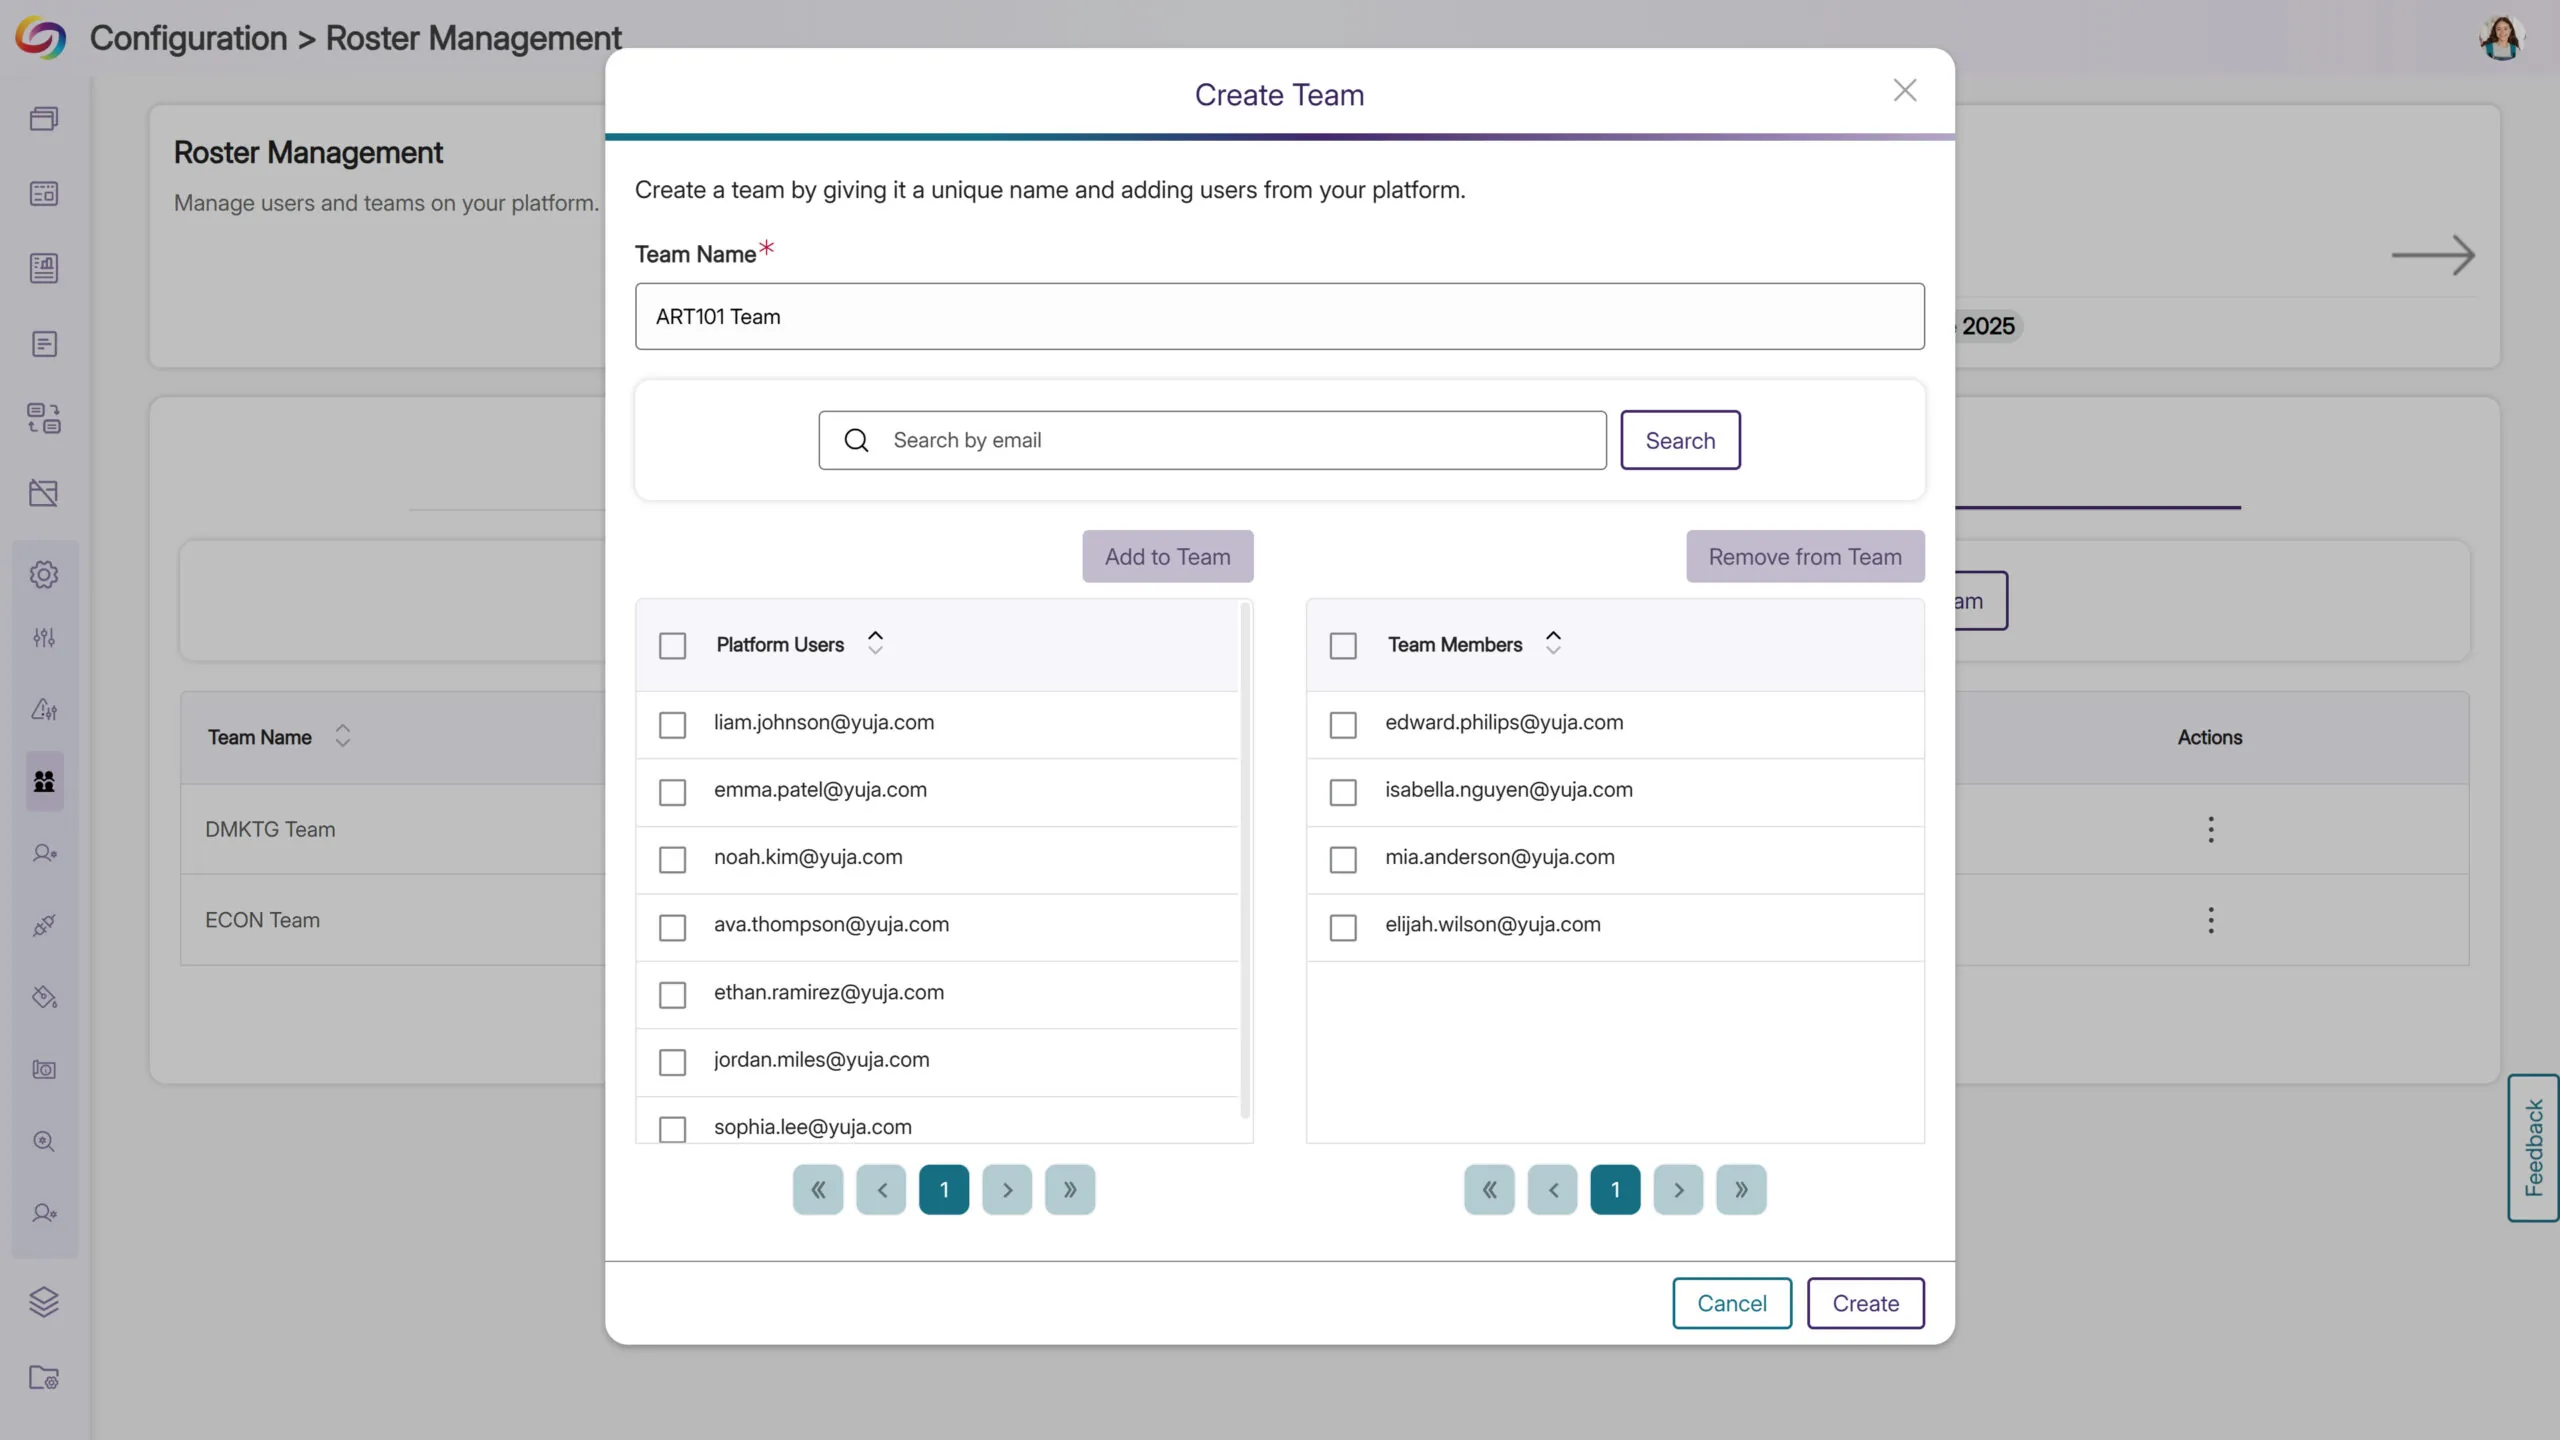The image size is (2560, 1440).
Task: Click the Platform Users list scrollbar
Action: pos(1245,860)
